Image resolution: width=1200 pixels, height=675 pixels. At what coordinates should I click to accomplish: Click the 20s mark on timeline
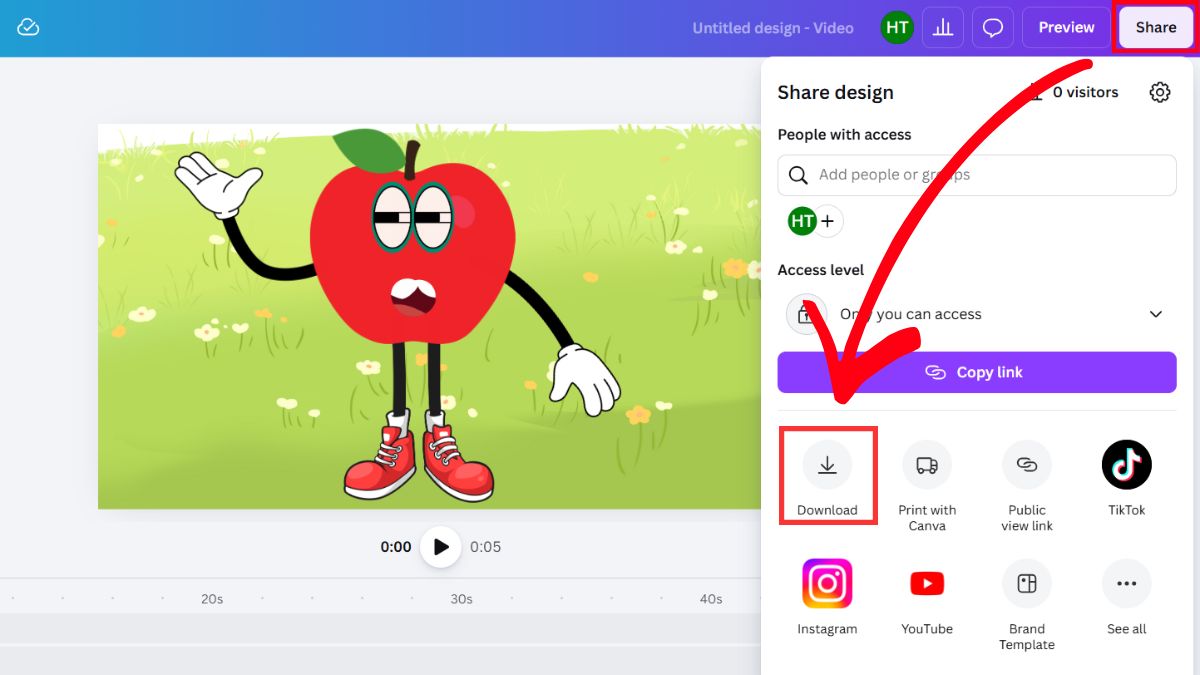(x=212, y=599)
